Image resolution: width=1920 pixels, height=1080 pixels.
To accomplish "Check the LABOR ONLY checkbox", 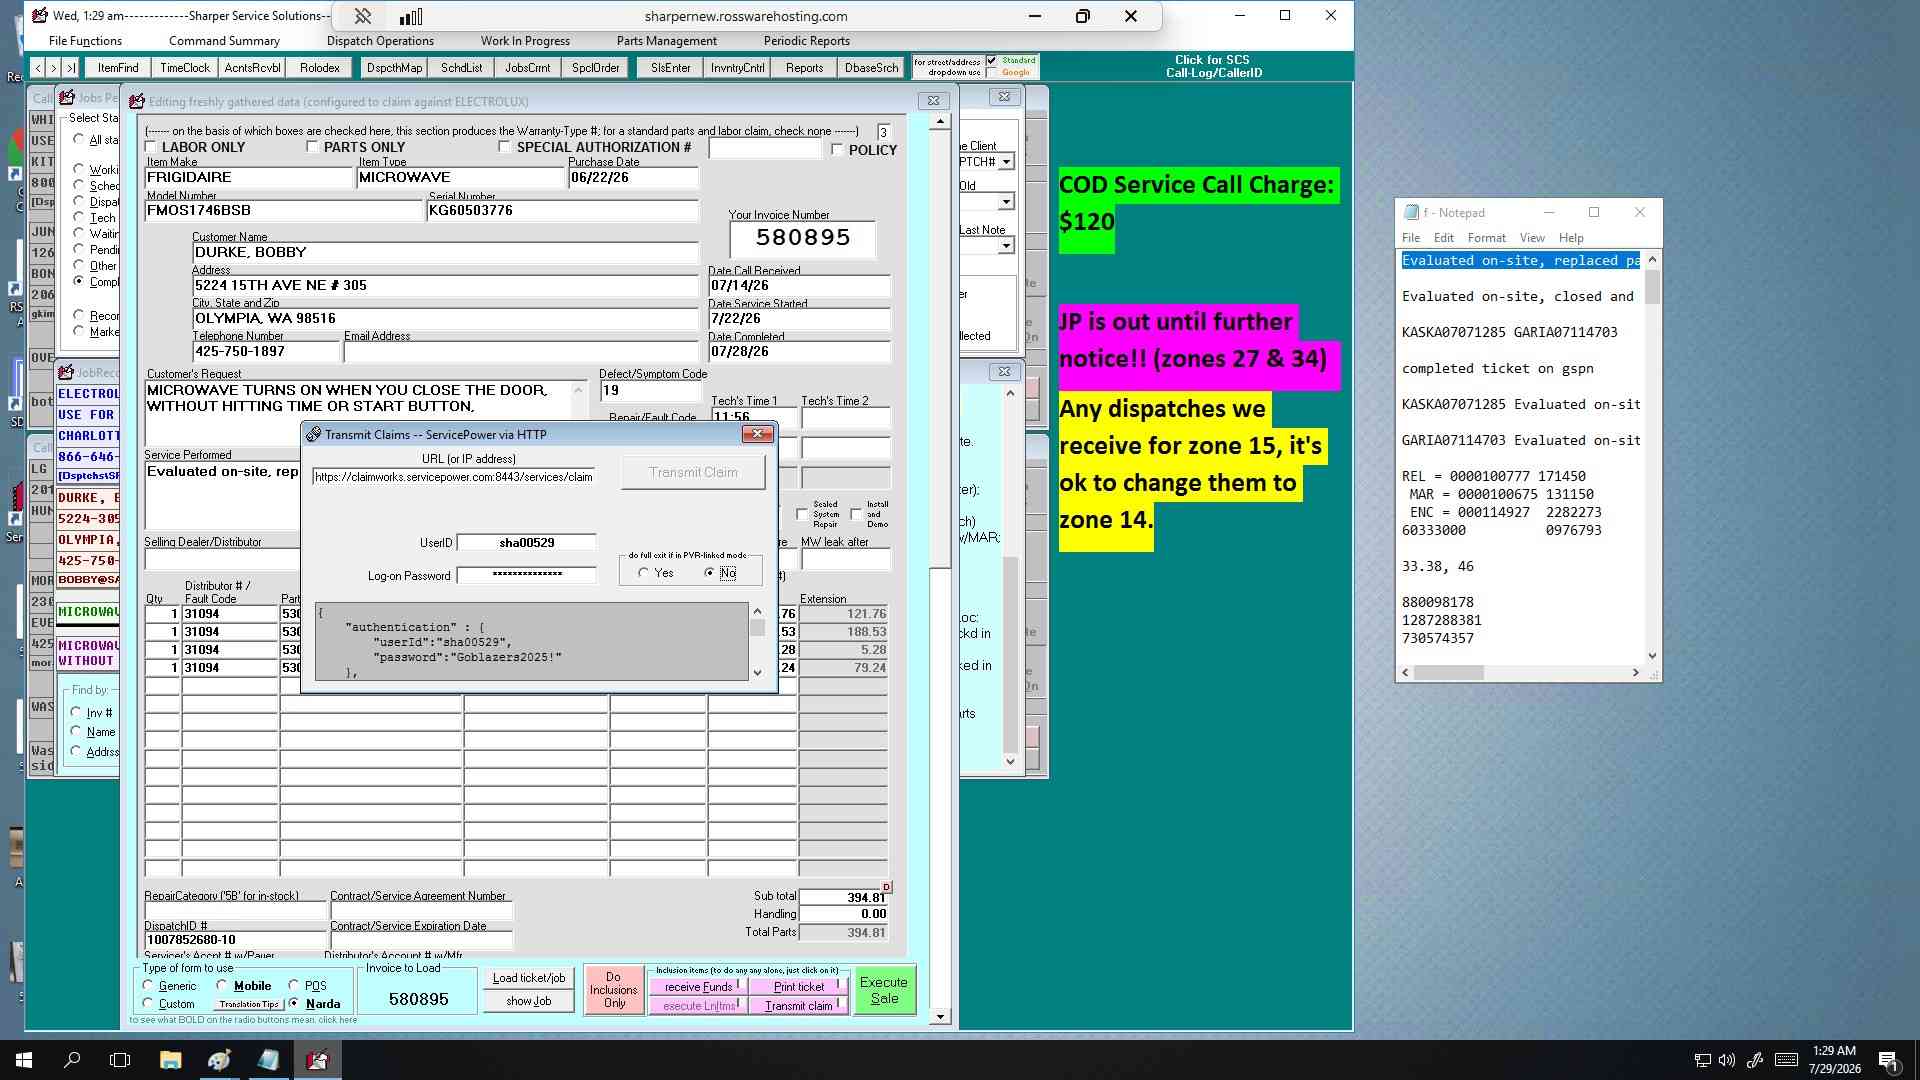I will [152, 147].
